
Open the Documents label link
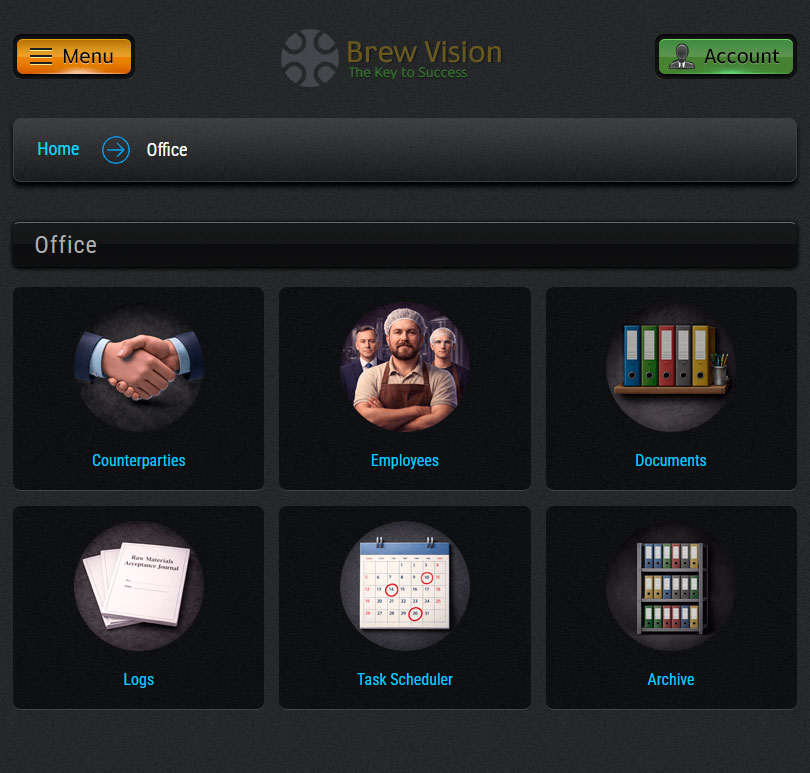click(x=670, y=460)
